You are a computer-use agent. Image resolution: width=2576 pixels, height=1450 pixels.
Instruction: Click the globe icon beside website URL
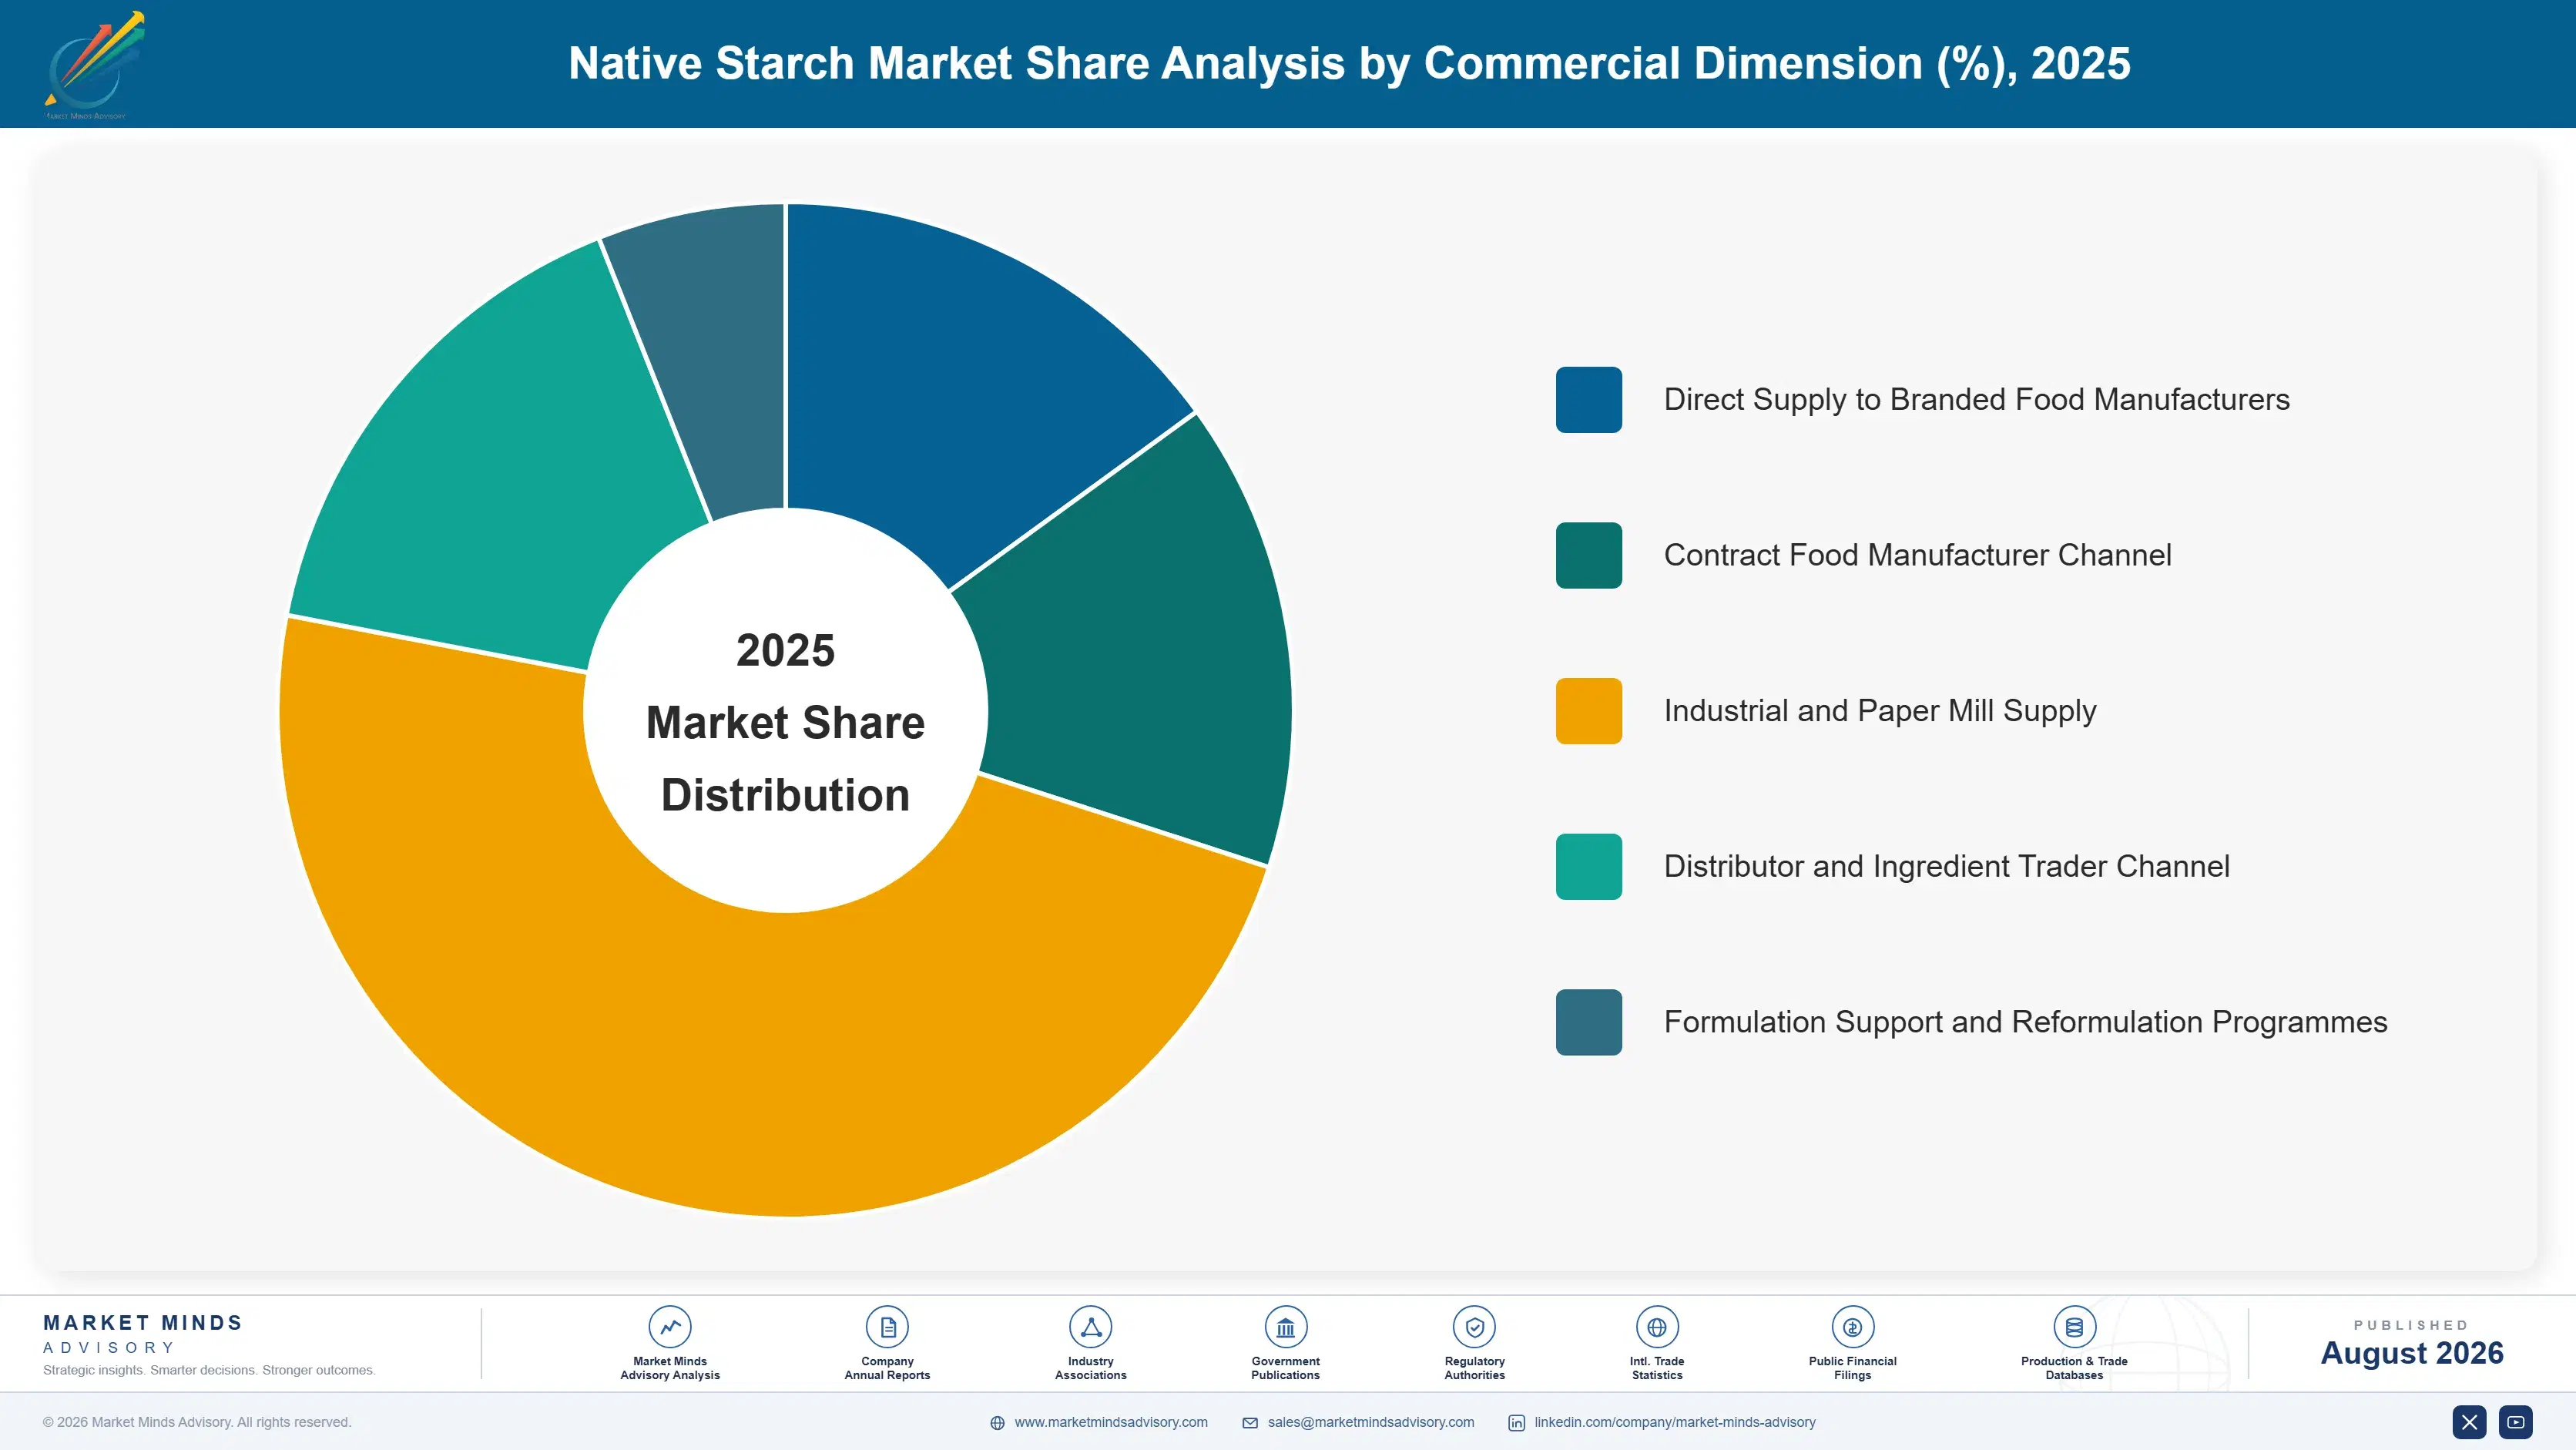pos(997,1423)
